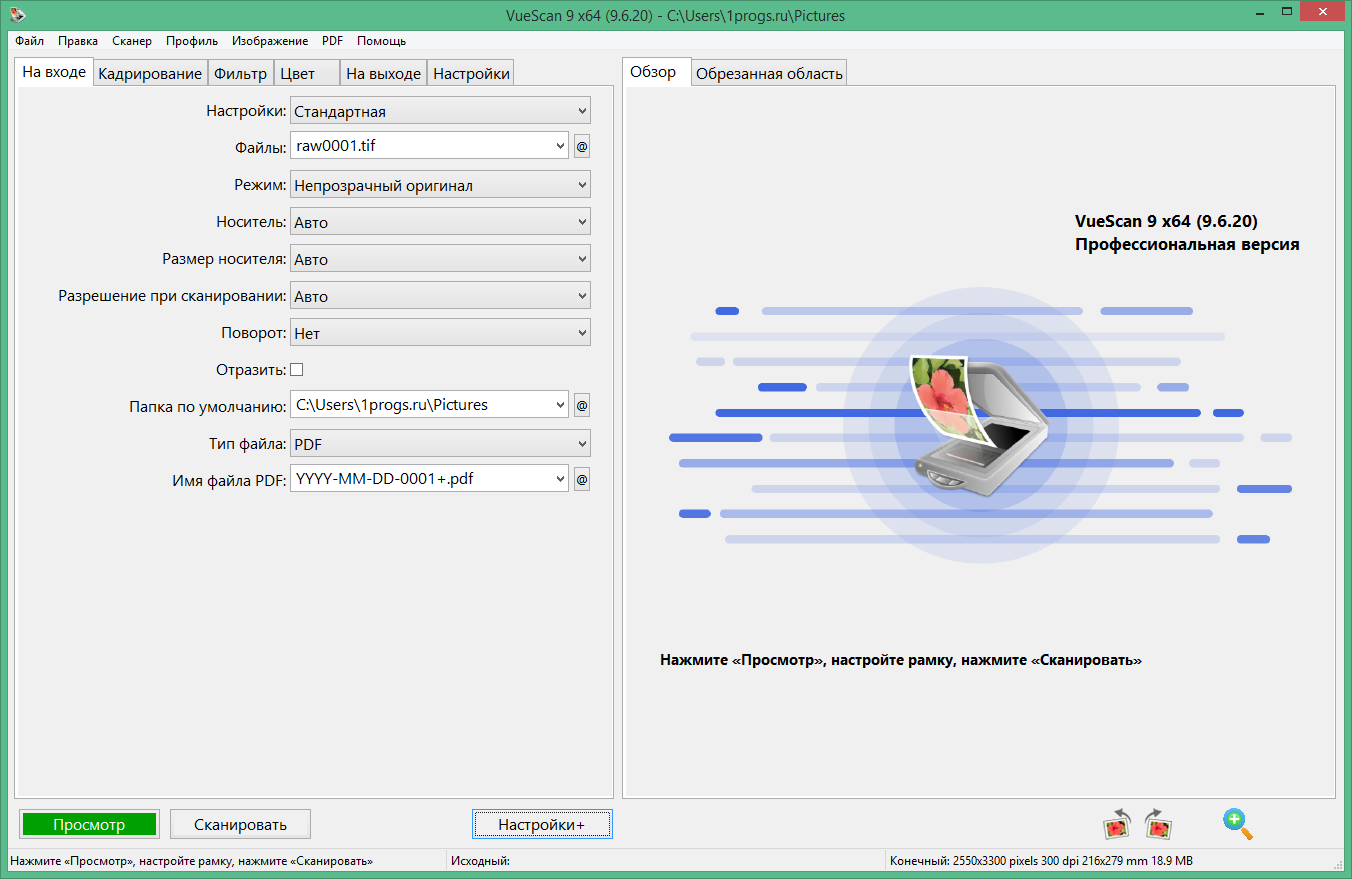The height and width of the screenshot is (879, 1352).
Task: Expand the Тип файла dropdown set to PDF
Action: pyautogui.click(x=440, y=443)
